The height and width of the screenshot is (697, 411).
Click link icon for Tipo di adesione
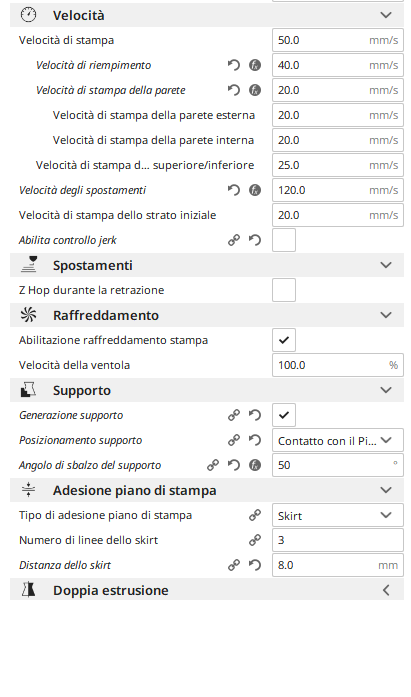pos(255,515)
